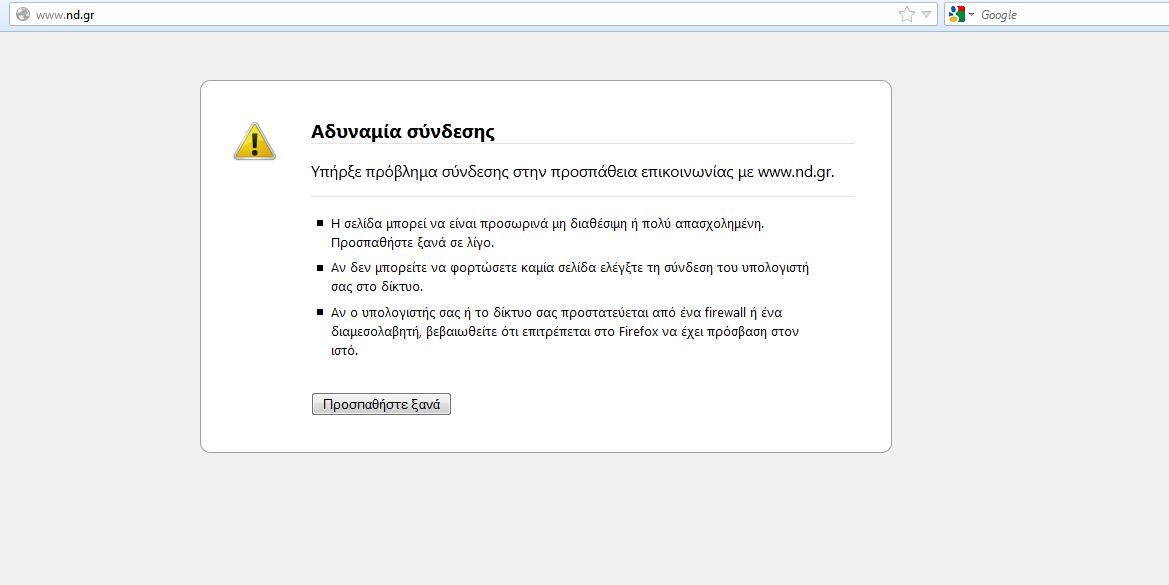Click the first bullet about 'προσωρινά μη διαθέσιμη'
This screenshot has height=585, width=1169.
[547, 223]
